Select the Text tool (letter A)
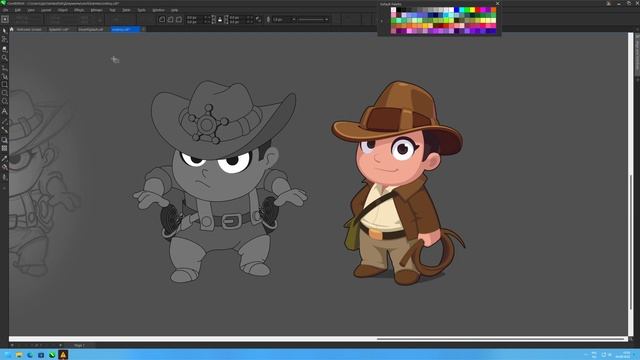 (x=4, y=111)
